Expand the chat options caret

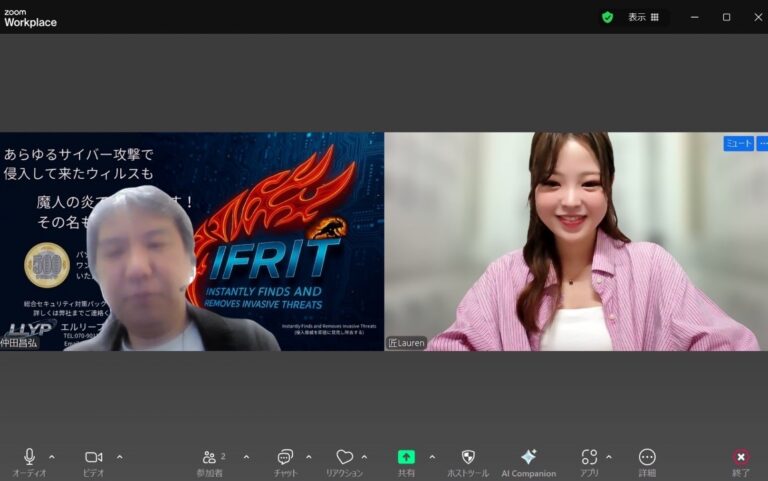click(309, 457)
